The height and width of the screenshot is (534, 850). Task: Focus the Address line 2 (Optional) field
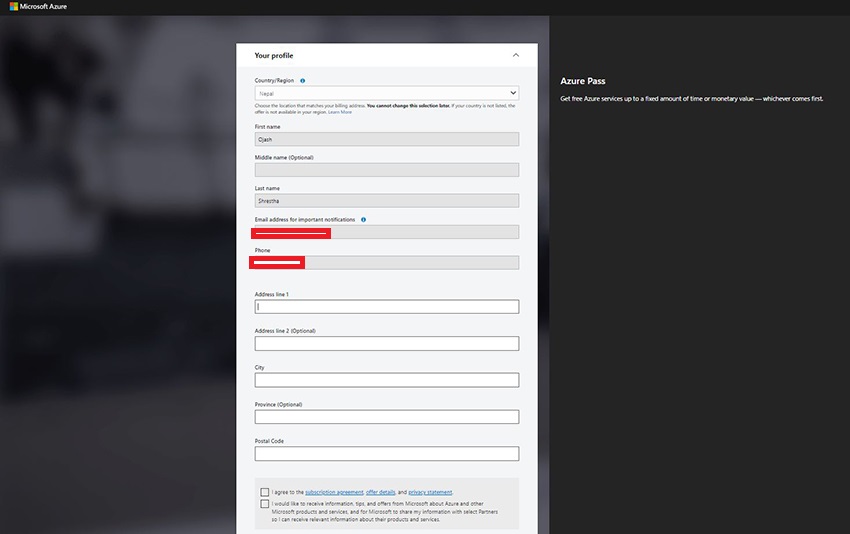point(387,343)
